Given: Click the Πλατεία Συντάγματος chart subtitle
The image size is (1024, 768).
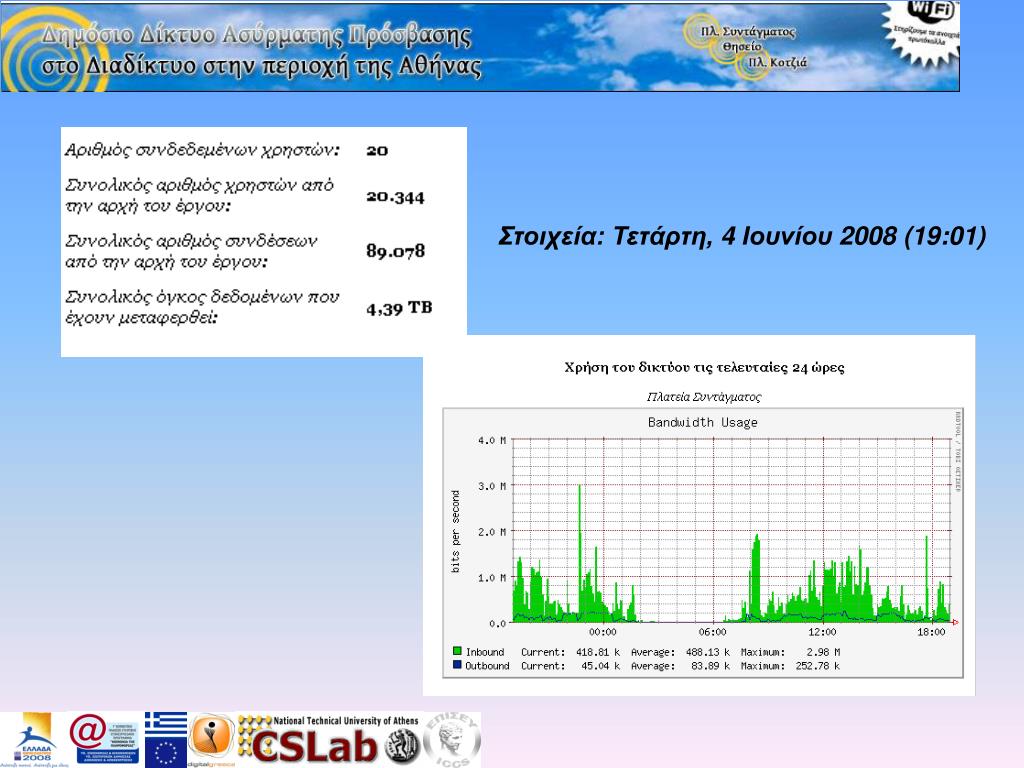Looking at the screenshot, I should pyautogui.click(x=704, y=397).
